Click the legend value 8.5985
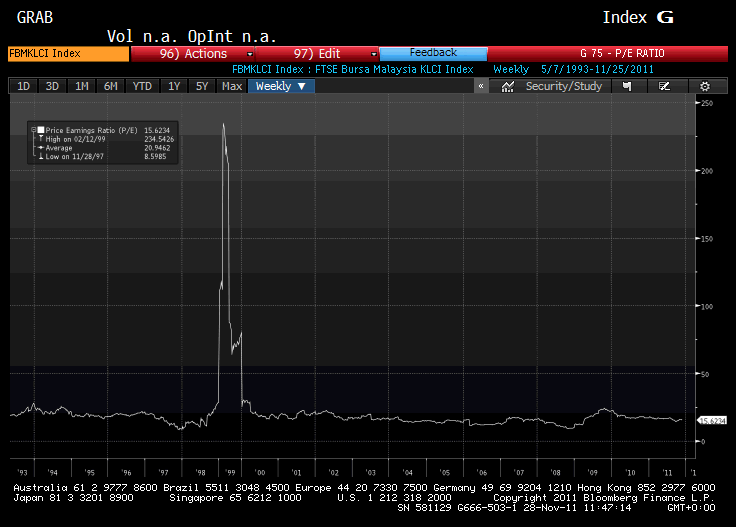This screenshot has width=736, height=527. (155, 156)
